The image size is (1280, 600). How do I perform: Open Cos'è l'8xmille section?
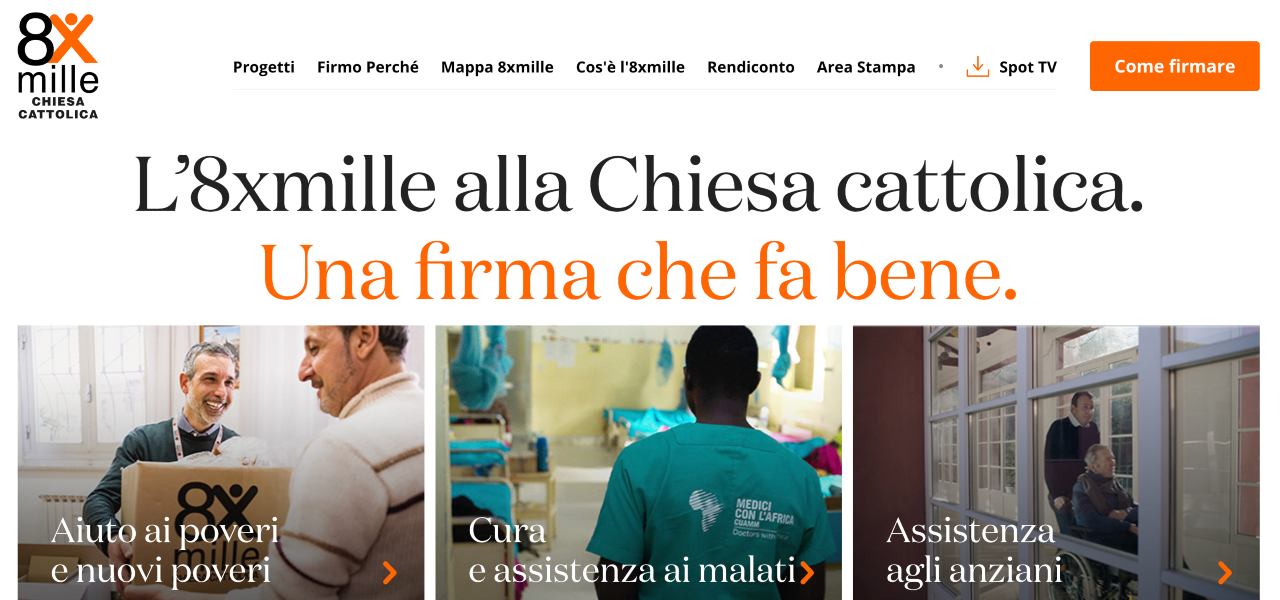[630, 67]
